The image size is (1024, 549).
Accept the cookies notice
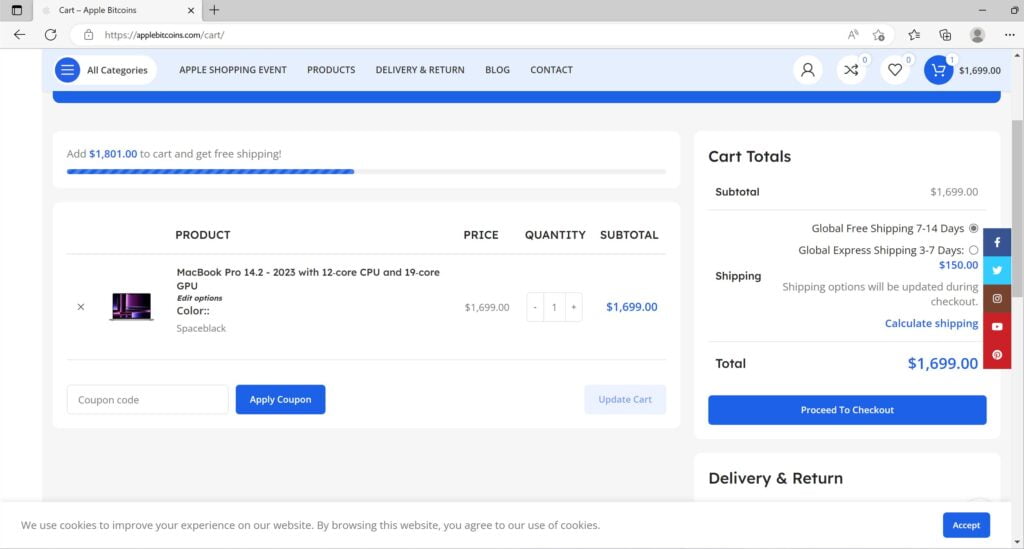tap(966, 525)
